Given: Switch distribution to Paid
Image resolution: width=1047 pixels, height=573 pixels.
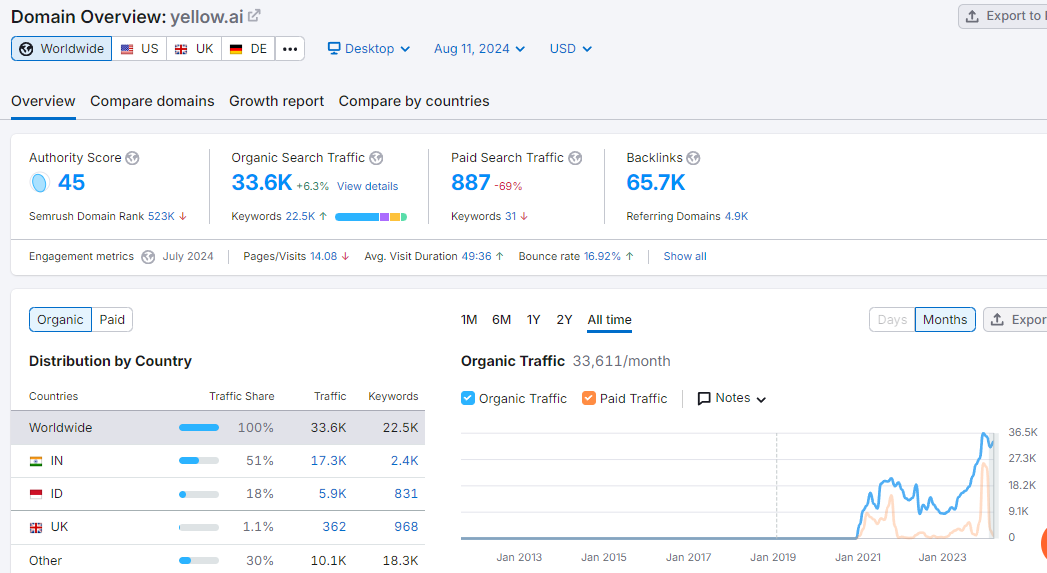Looking at the screenshot, I should 112,319.
